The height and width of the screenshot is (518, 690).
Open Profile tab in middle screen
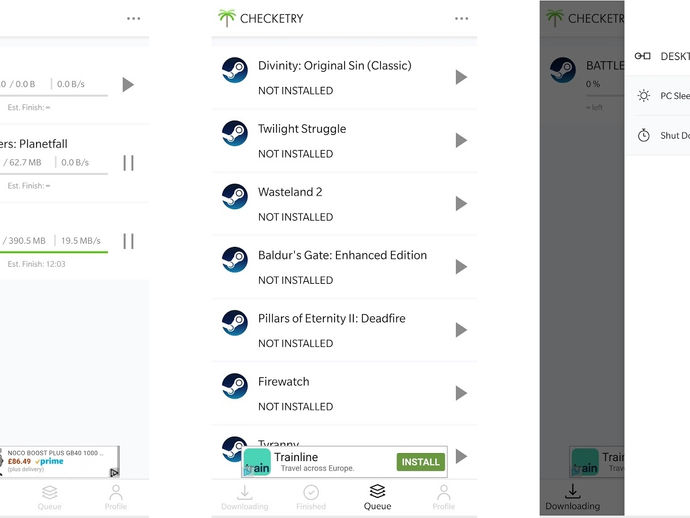pyautogui.click(x=444, y=498)
